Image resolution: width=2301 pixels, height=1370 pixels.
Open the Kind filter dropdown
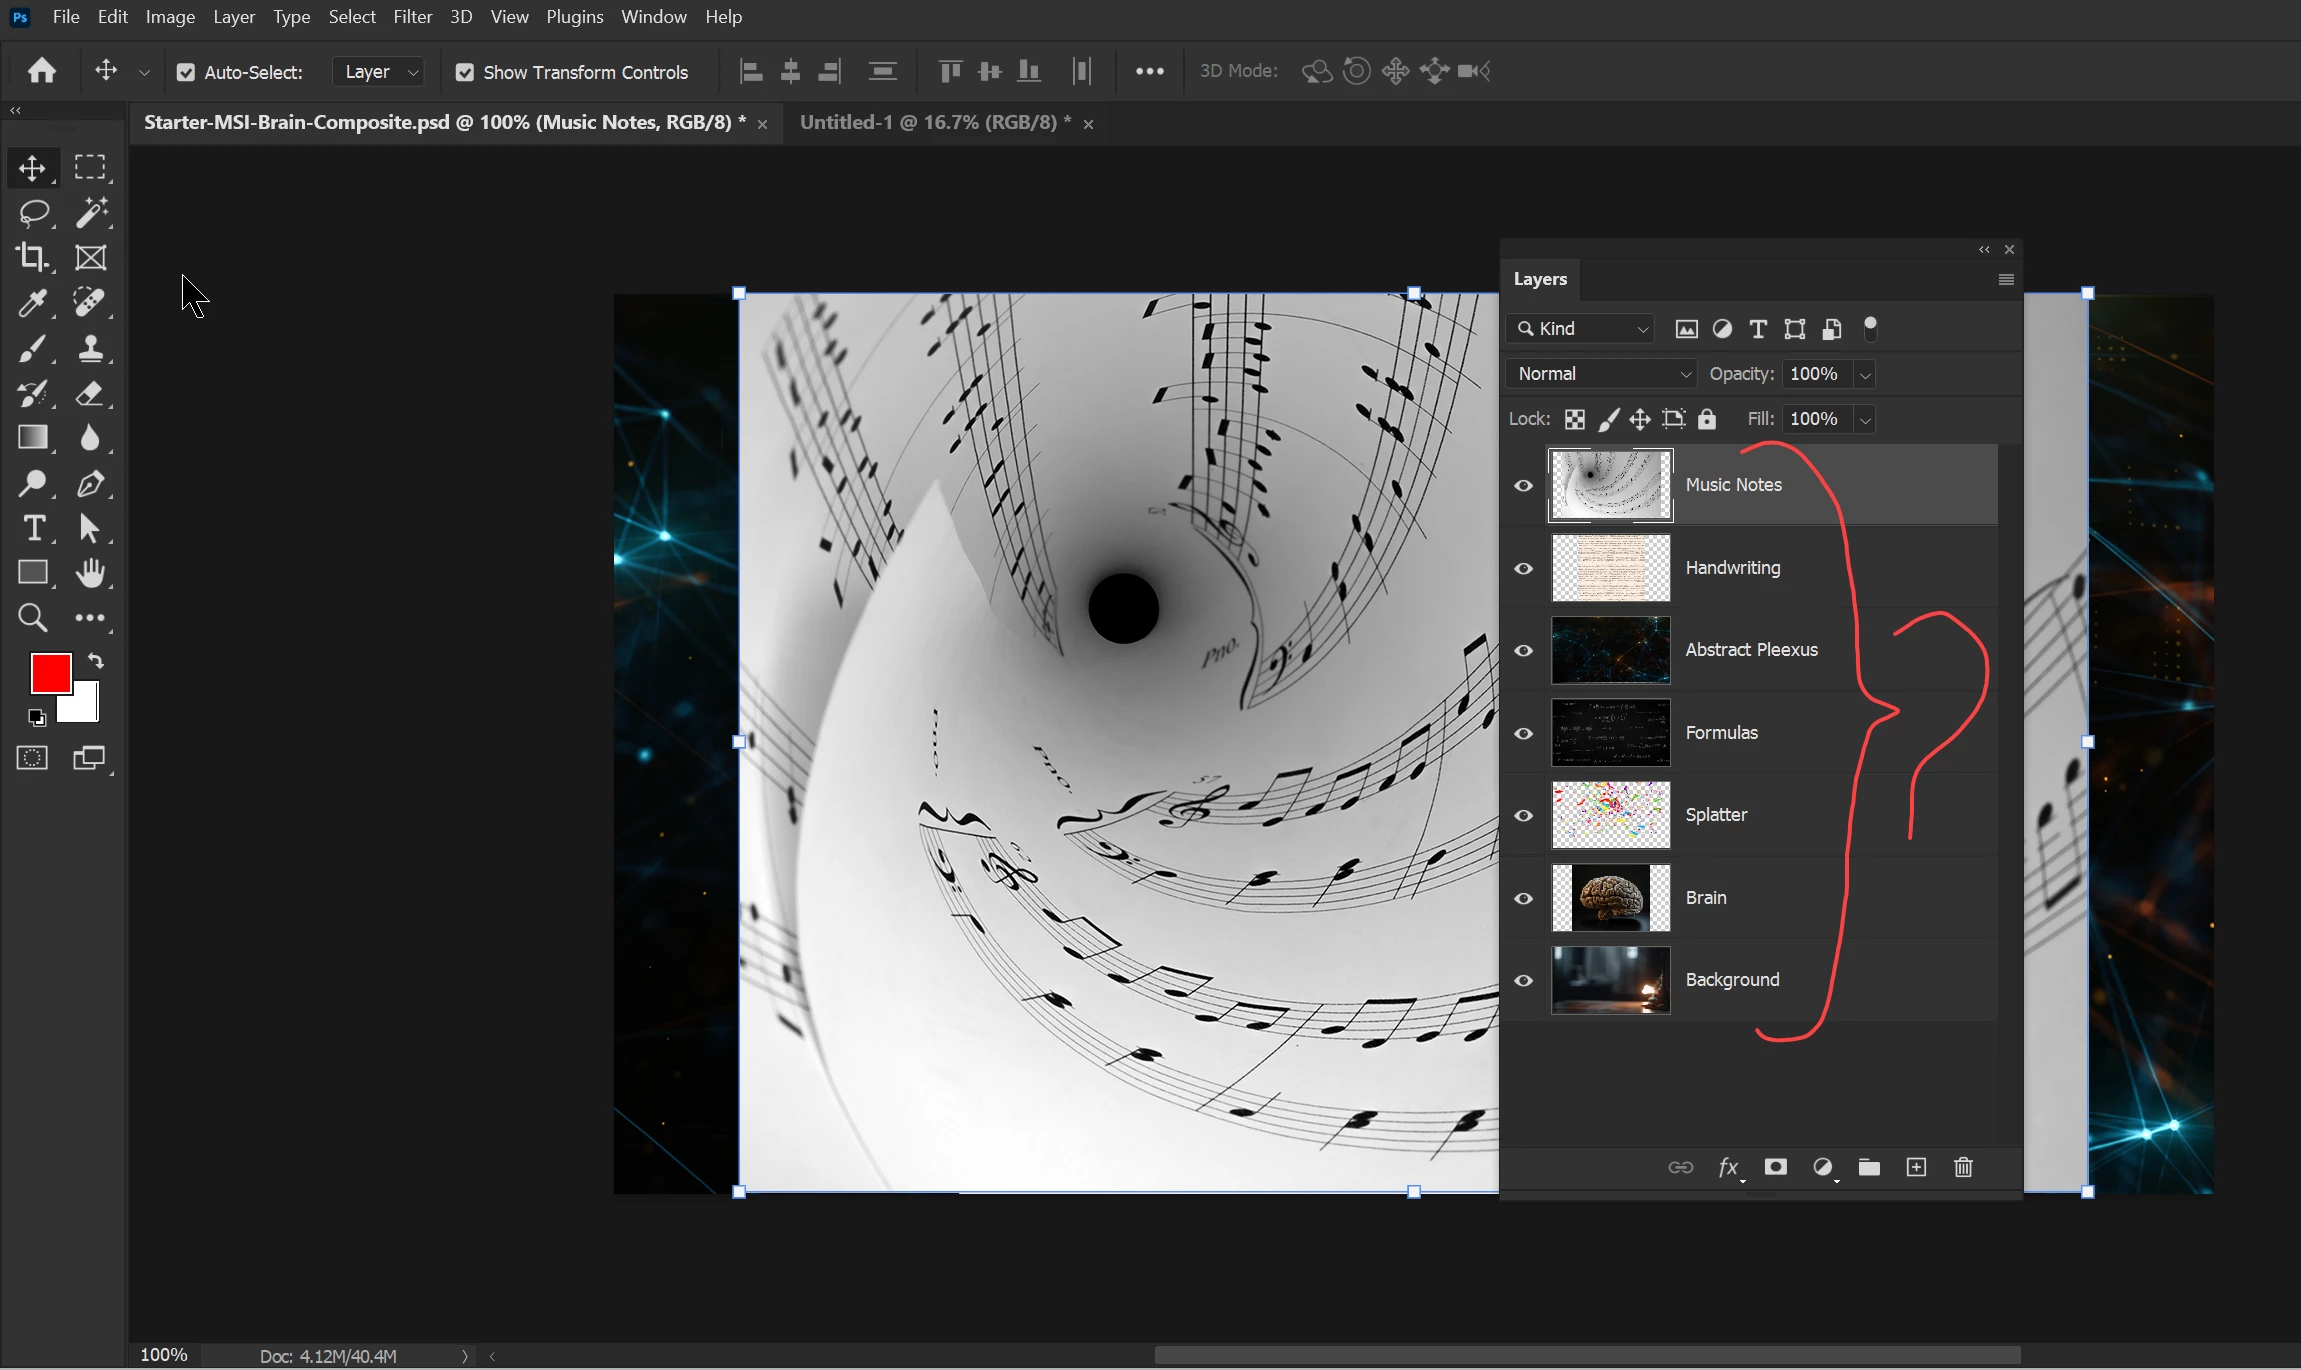coord(1580,329)
